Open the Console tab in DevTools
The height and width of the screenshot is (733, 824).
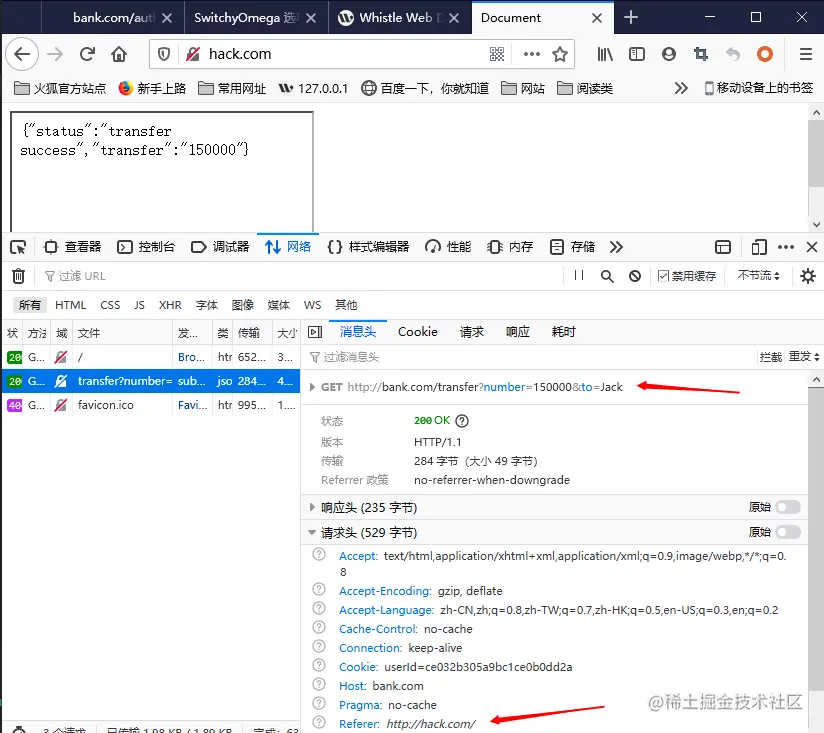point(146,247)
